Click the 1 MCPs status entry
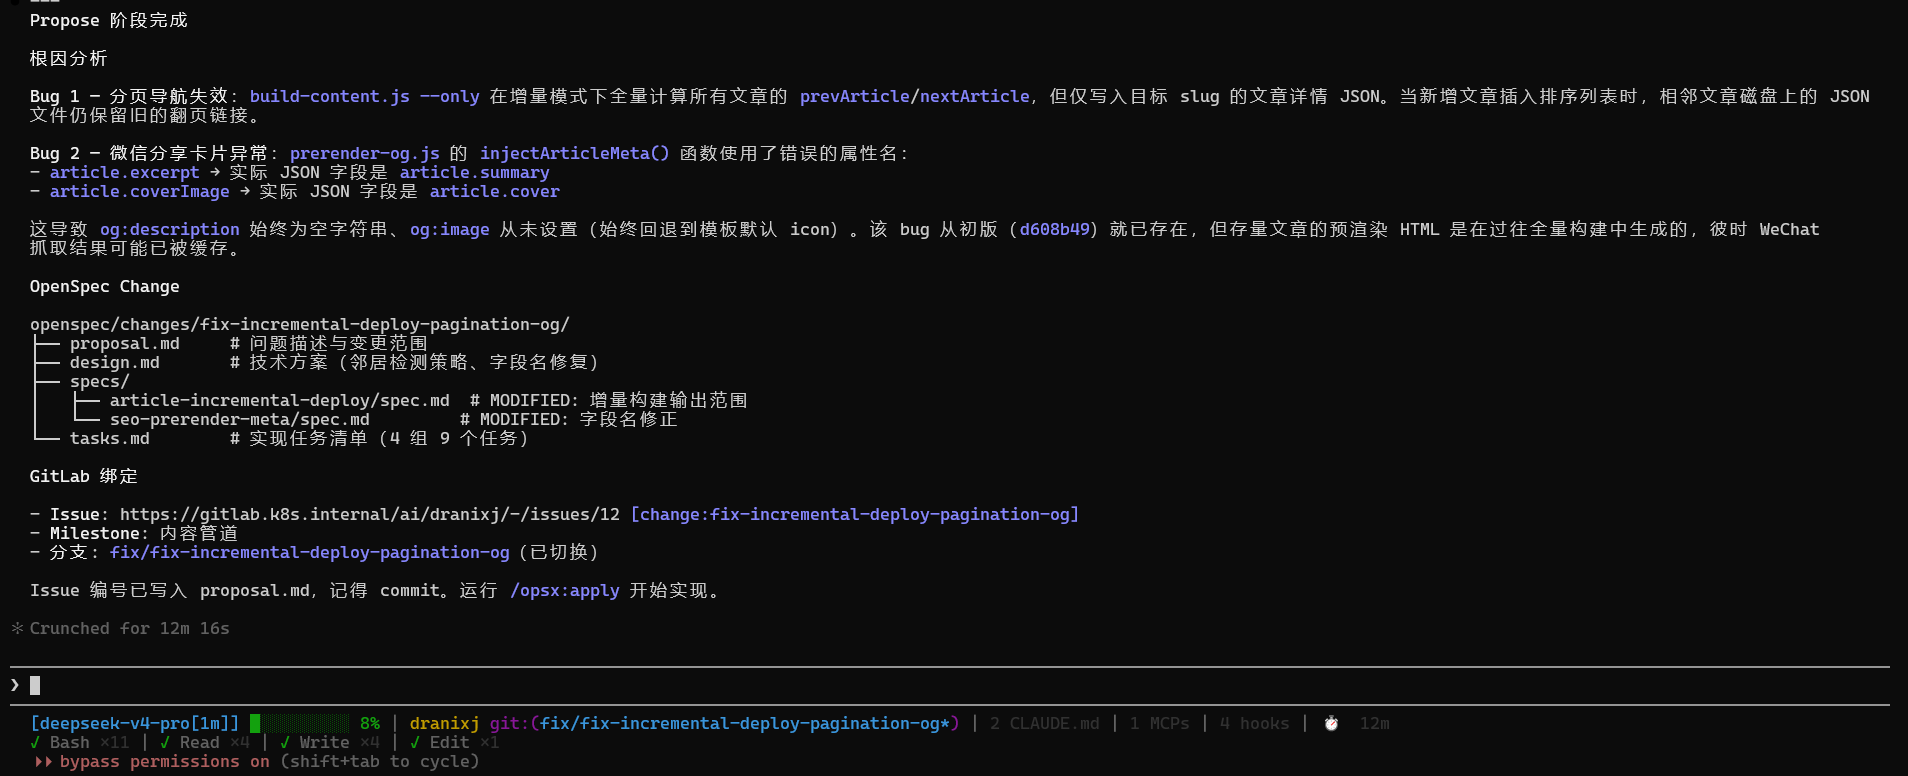Screen dimensions: 1908x776 (x=1160, y=723)
